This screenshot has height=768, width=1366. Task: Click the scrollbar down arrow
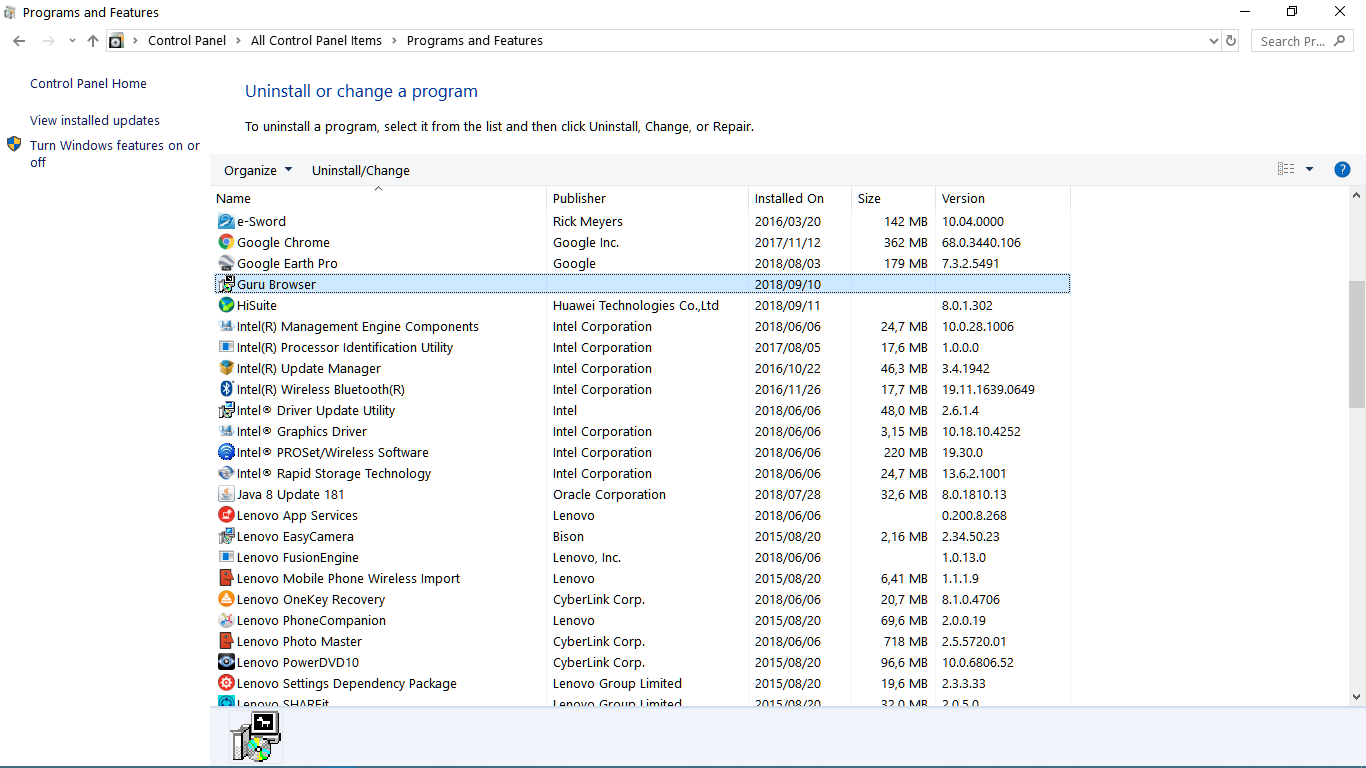(x=1357, y=697)
